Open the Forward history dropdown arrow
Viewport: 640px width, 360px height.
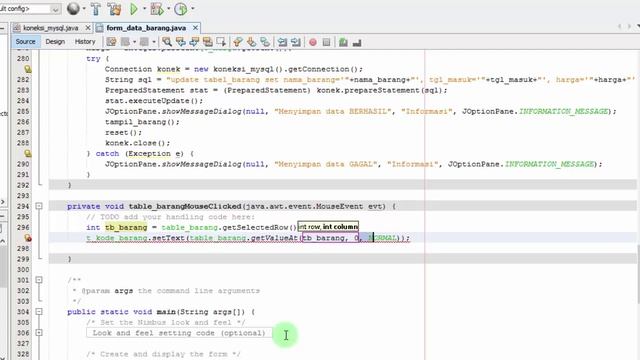pyautogui.click(x=153, y=42)
